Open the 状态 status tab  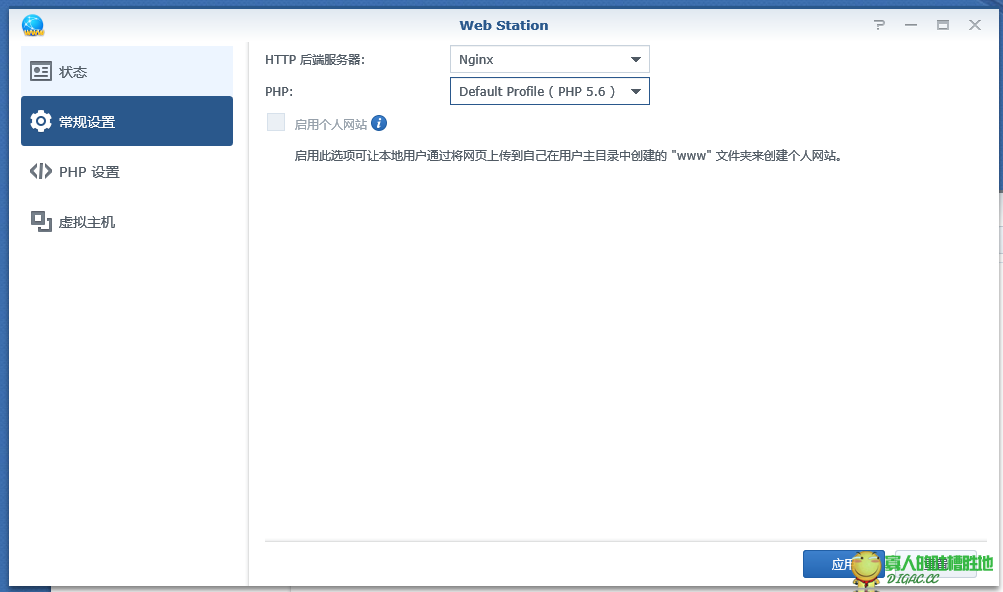127,71
